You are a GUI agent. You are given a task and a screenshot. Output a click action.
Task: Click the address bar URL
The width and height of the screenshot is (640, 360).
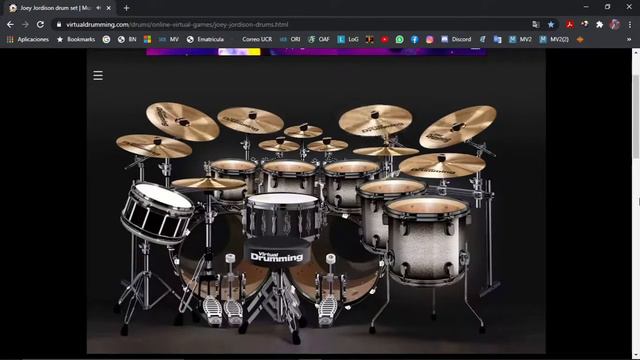177,24
